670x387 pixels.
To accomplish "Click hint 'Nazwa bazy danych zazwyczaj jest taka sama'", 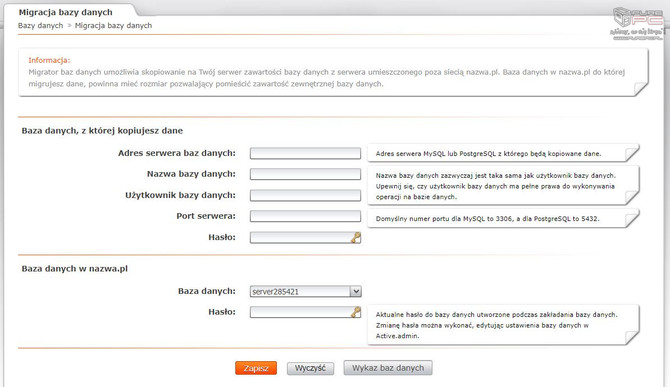I will [503, 186].
